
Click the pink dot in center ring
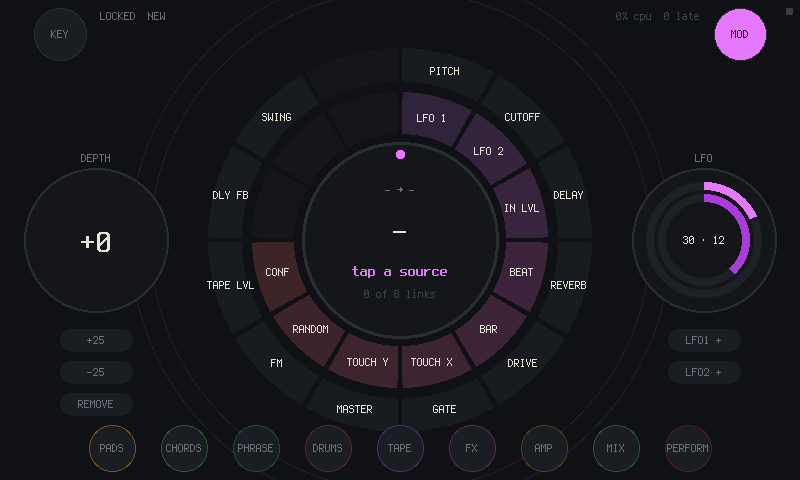pyautogui.click(x=401, y=155)
